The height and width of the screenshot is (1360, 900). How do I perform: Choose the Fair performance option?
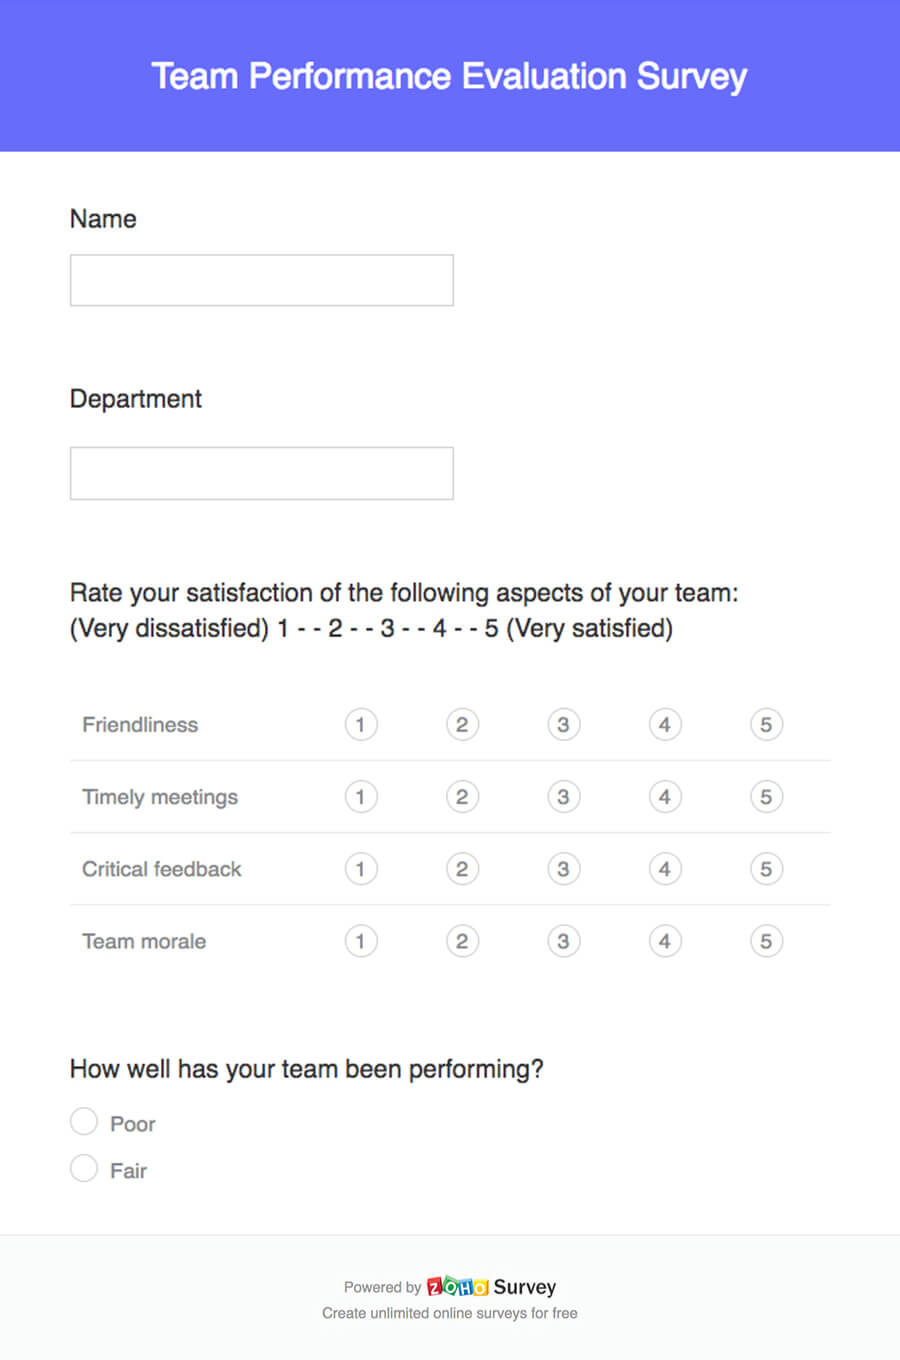click(84, 1168)
